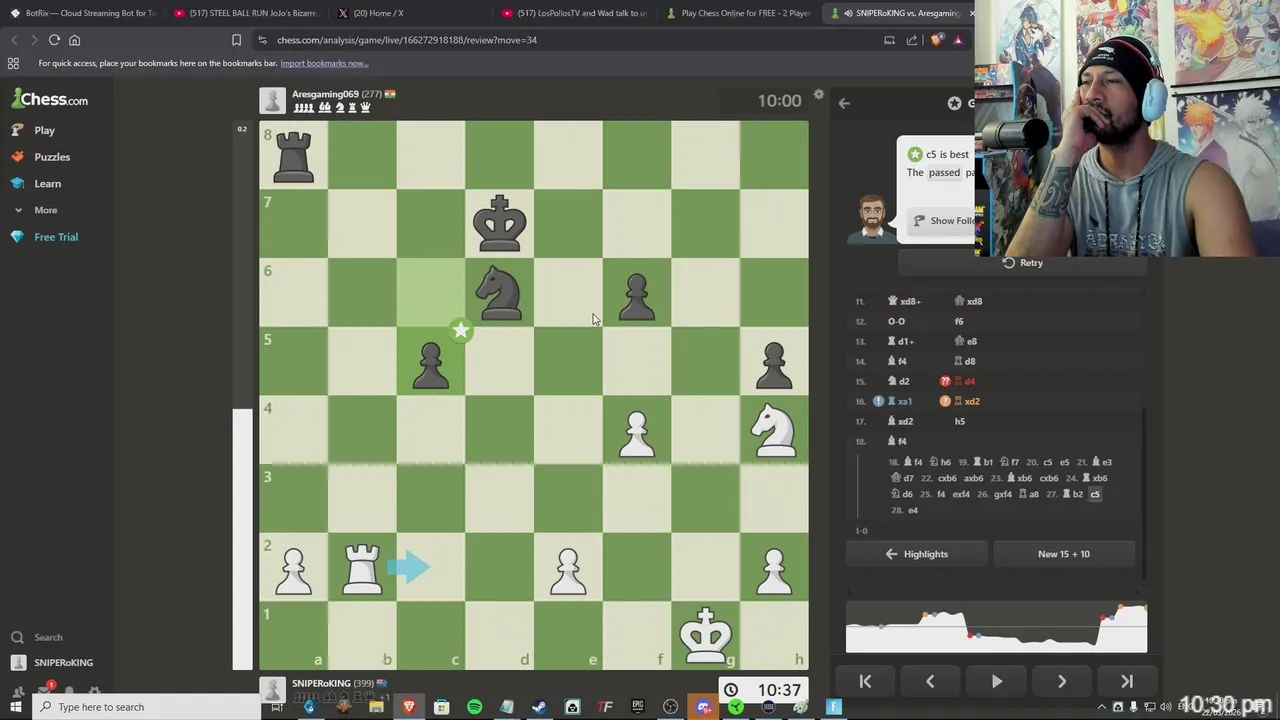This screenshot has width=1280, height=720.
Task: Reload the page in the browser
Action: [54, 40]
